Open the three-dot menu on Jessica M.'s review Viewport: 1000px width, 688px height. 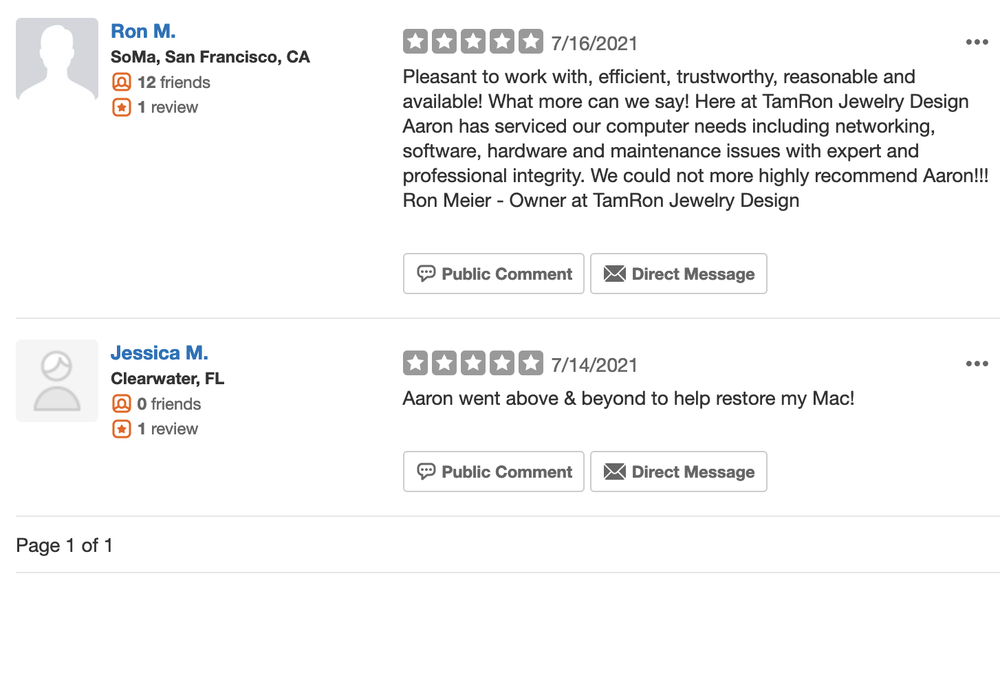[977, 364]
